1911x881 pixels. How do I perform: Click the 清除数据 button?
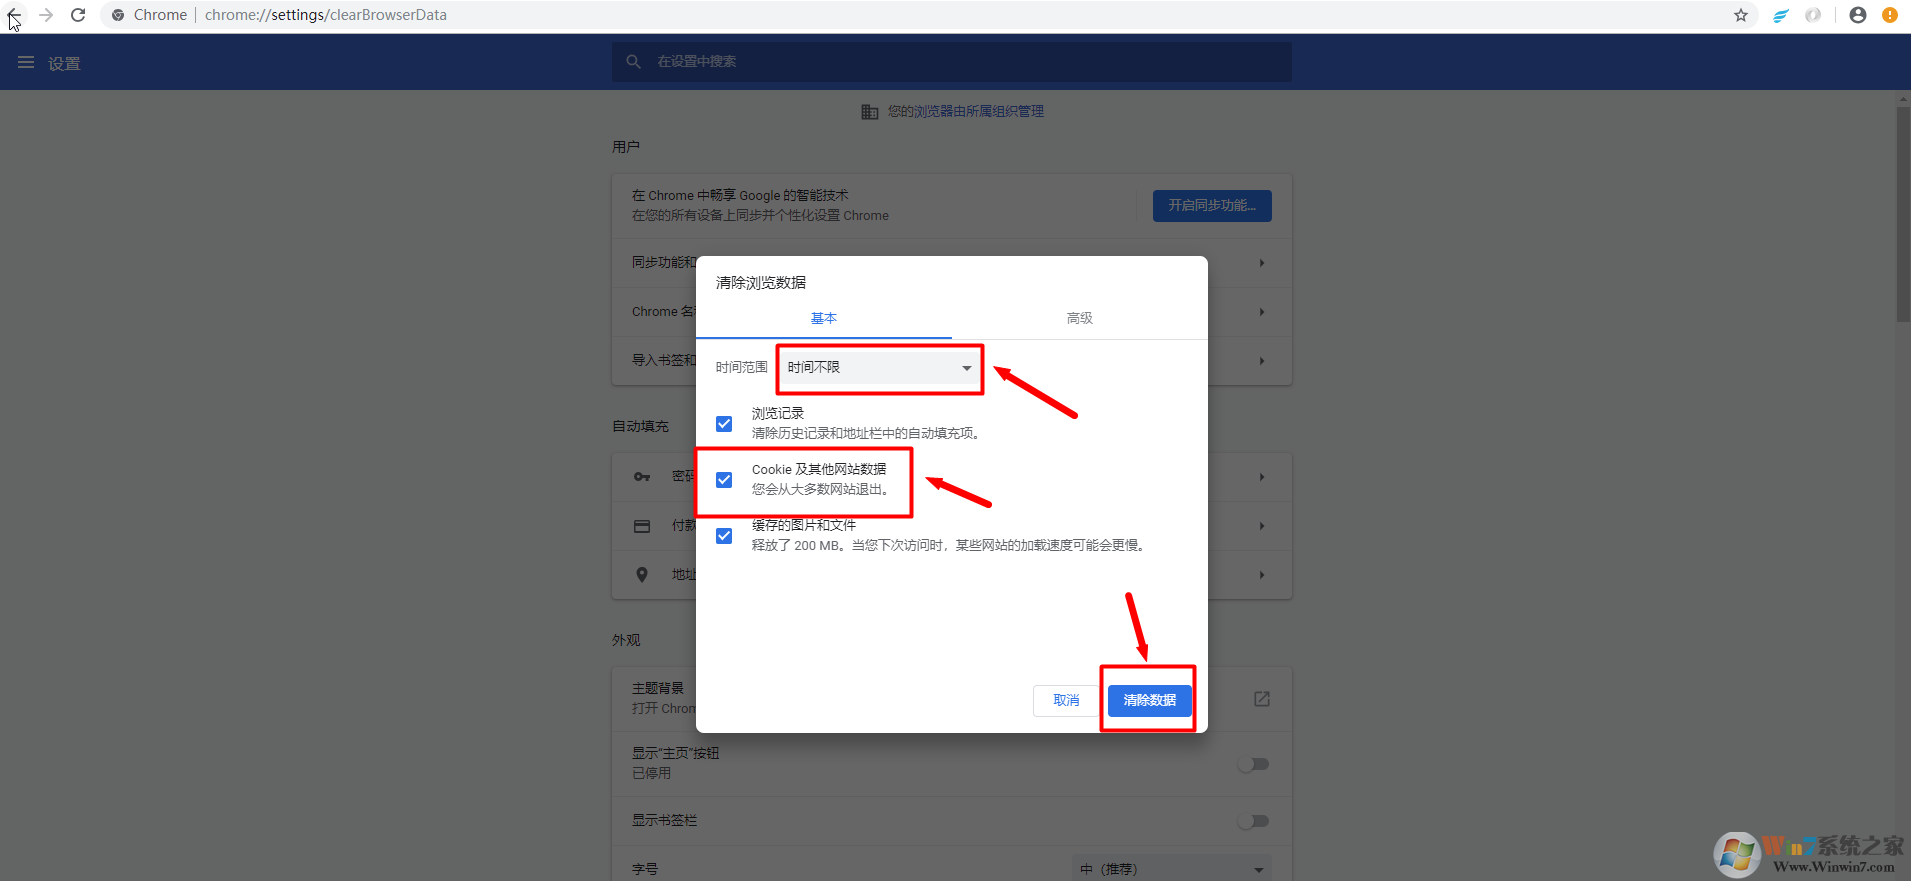coord(1149,700)
